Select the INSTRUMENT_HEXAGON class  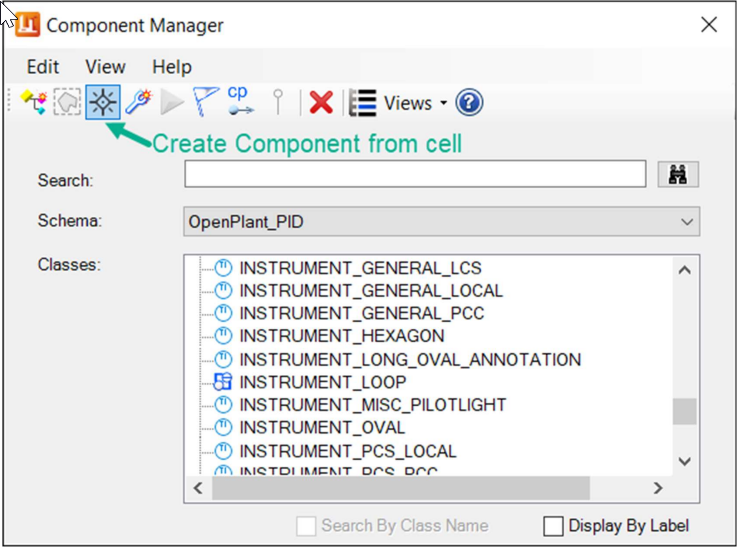(342, 336)
